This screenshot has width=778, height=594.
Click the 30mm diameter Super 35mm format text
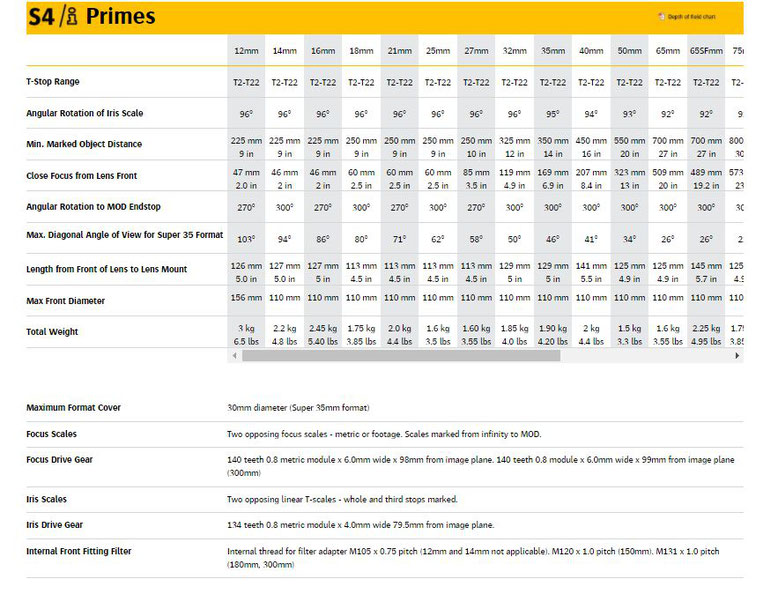point(298,408)
